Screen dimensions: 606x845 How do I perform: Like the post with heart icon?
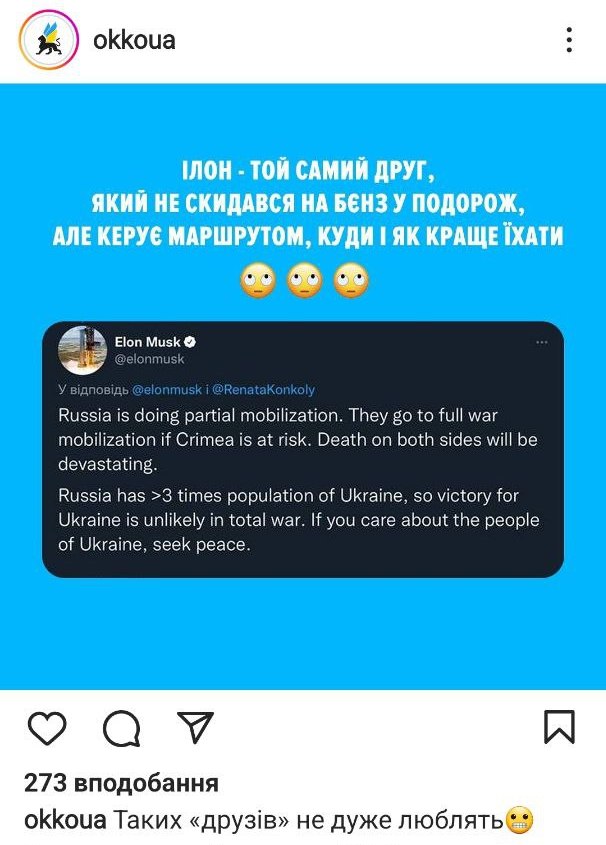click(x=47, y=728)
